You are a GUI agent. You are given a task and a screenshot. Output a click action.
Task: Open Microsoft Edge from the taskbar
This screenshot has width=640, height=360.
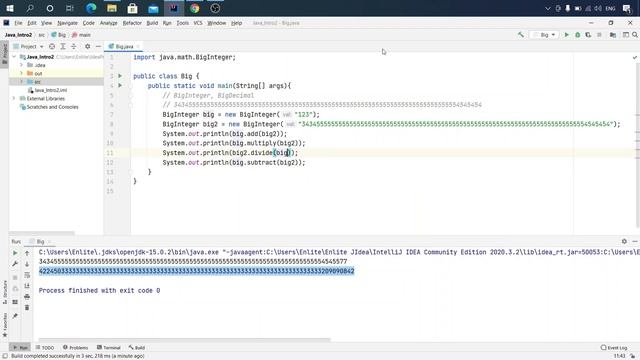(91, 8)
